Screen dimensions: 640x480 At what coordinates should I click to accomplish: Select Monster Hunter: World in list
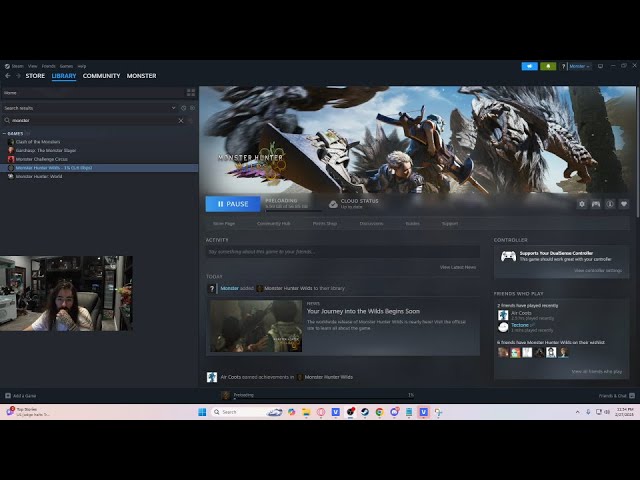click(38, 176)
